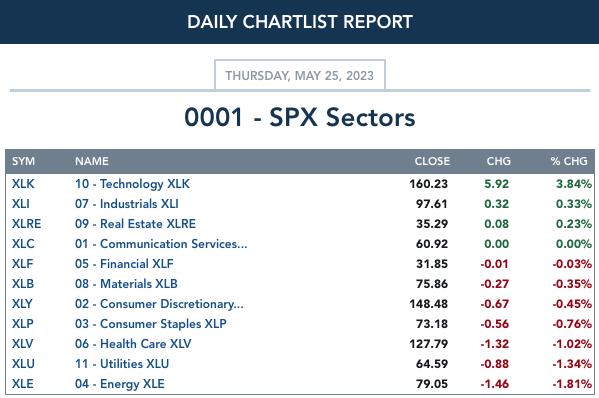599x398 pixels.
Task: Open the 04 - Energy XLE chart
Action: click(x=120, y=383)
